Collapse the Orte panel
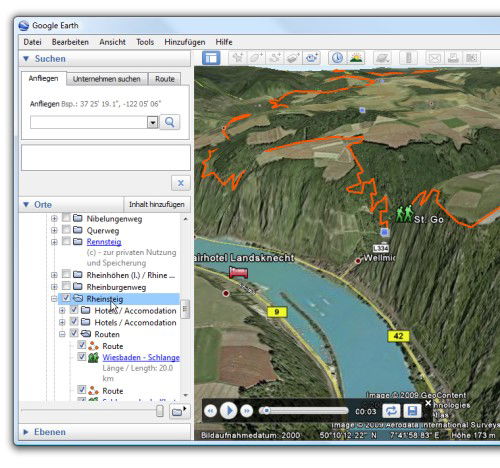 coord(26,205)
